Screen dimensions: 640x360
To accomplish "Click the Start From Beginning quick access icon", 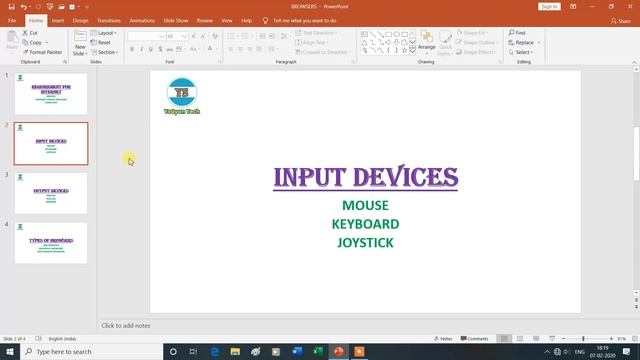I will (x=50, y=7).
